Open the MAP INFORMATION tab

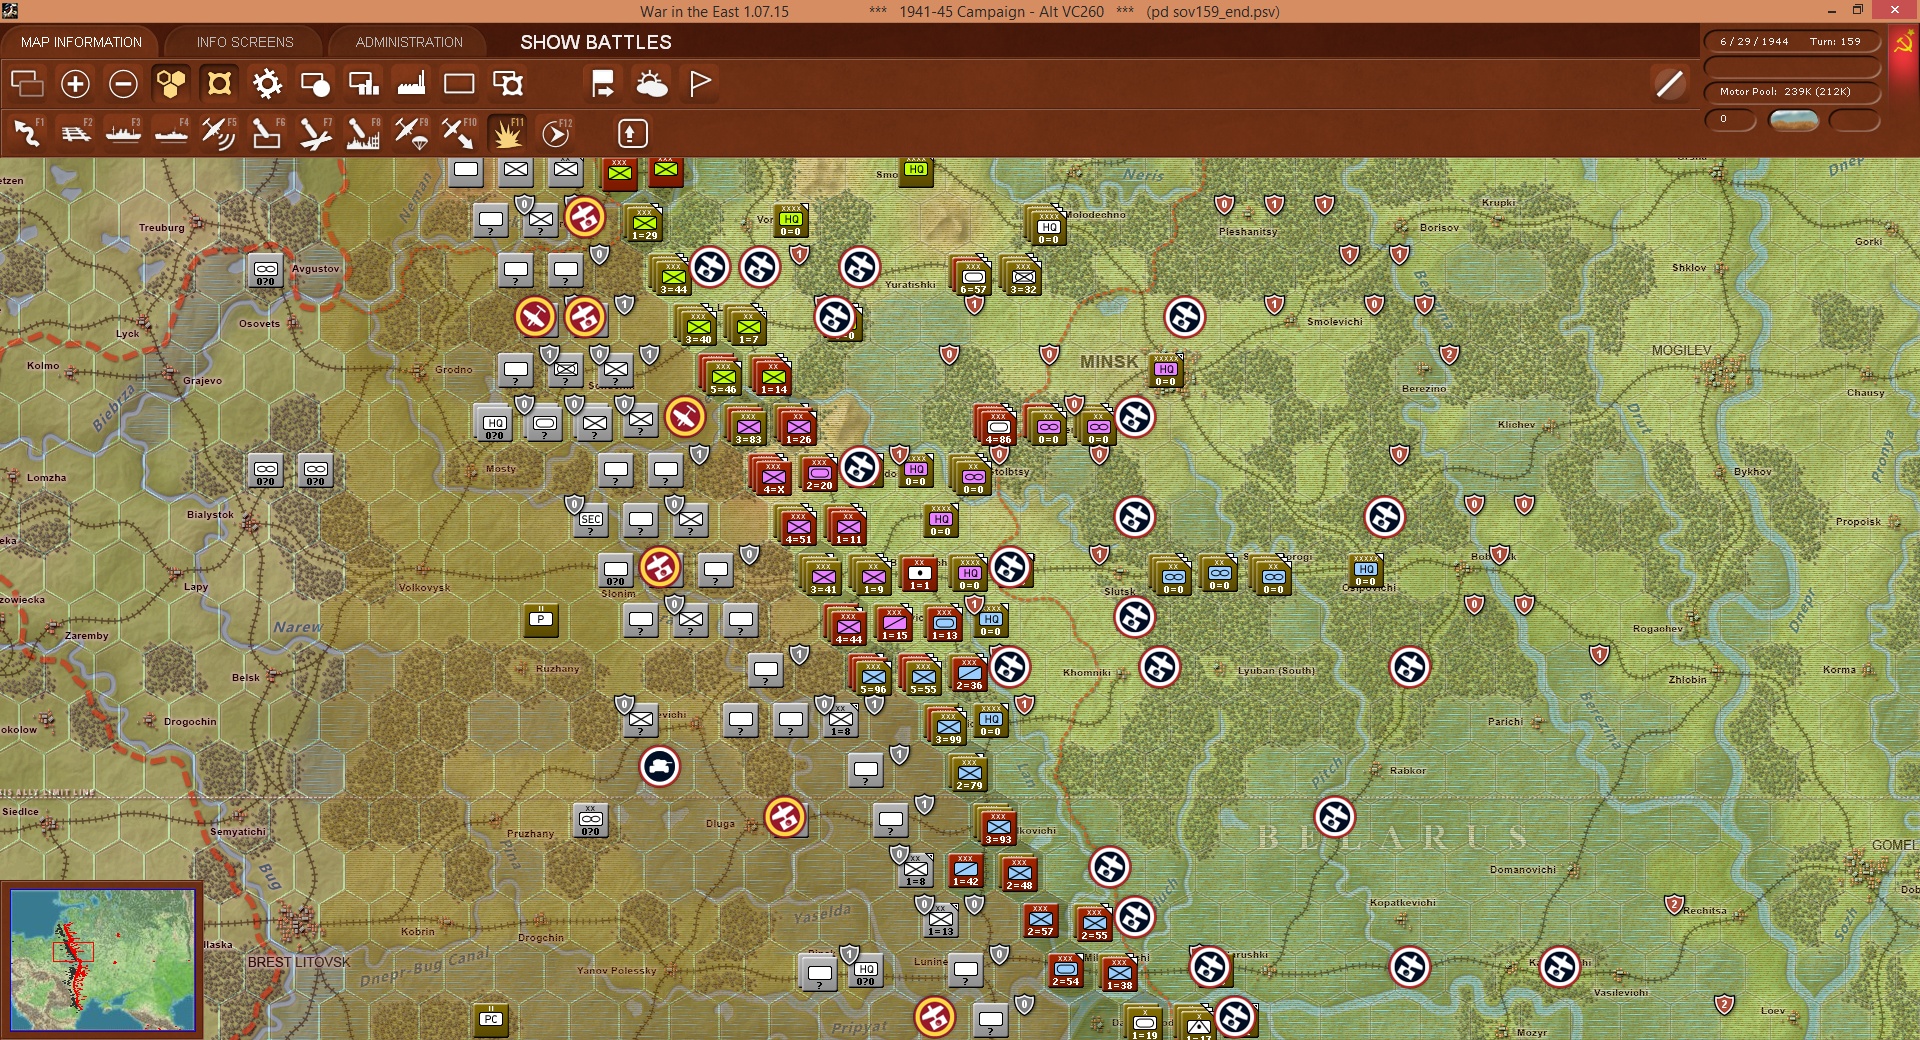(81, 42)
